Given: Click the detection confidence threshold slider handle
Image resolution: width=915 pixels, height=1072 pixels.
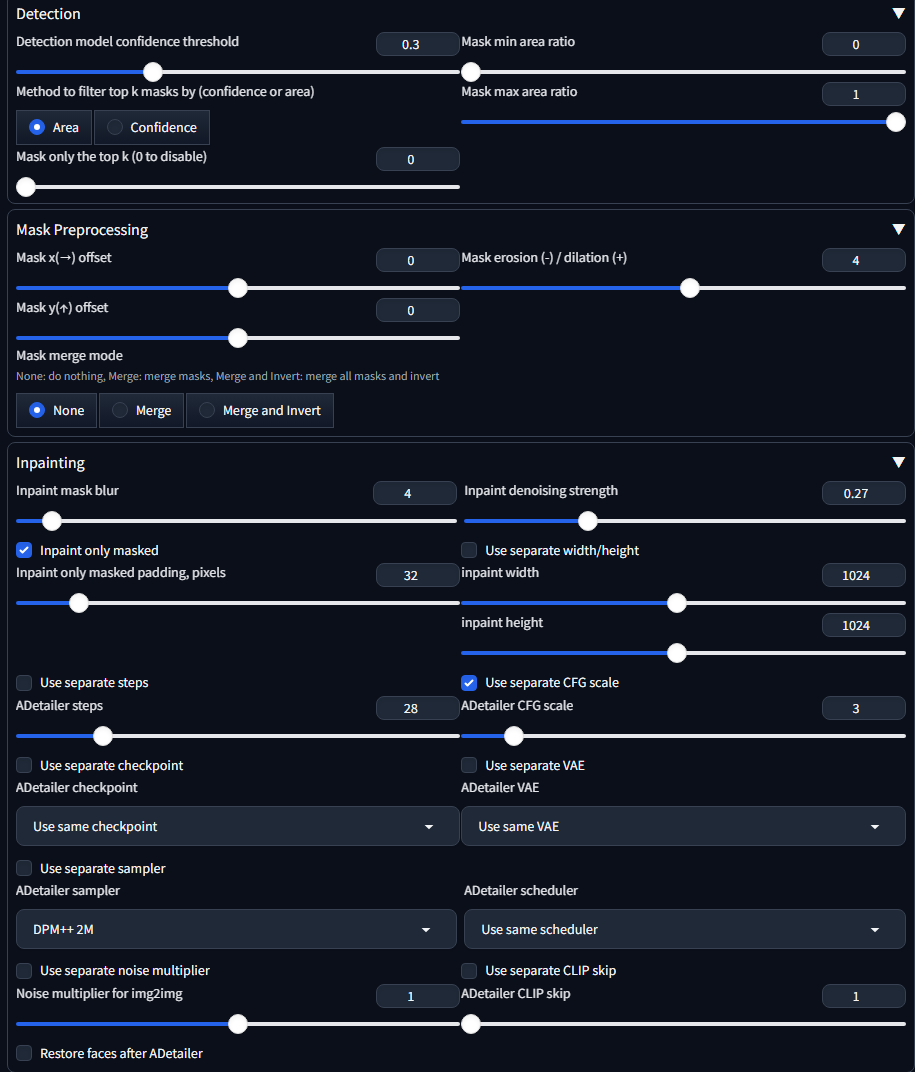Looking at the screenshot, I should point(153,72).
